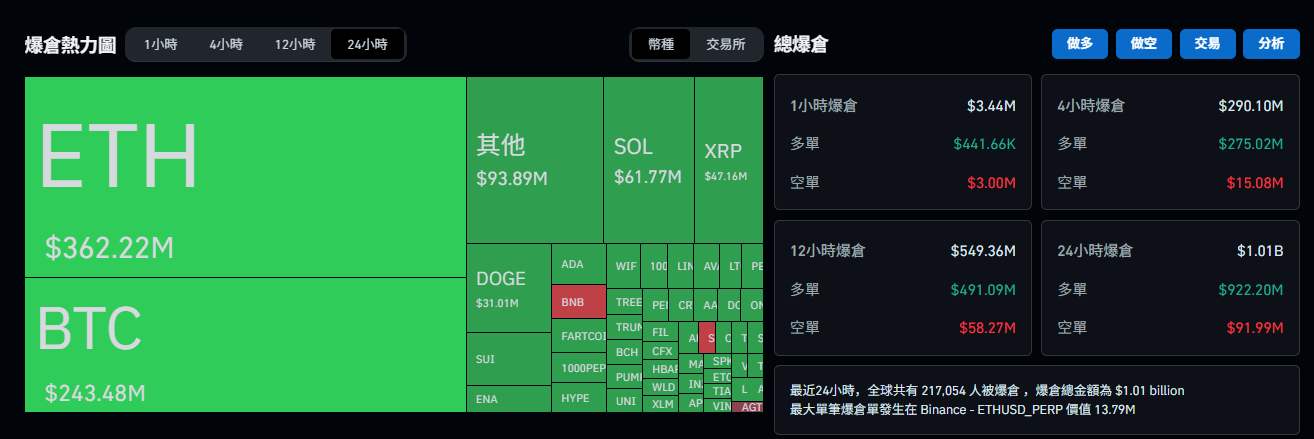Viewport: 1314px width, 439px height.
Task: Select the 1小時 timeframe tab
Action: tap(160, 44)
